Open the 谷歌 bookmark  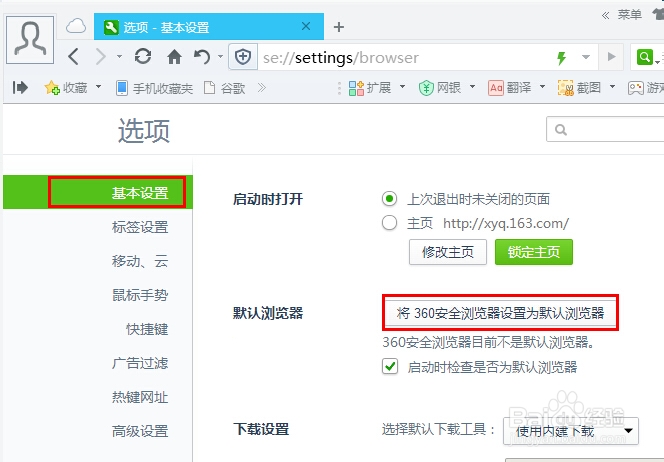(x=225, y=88)
